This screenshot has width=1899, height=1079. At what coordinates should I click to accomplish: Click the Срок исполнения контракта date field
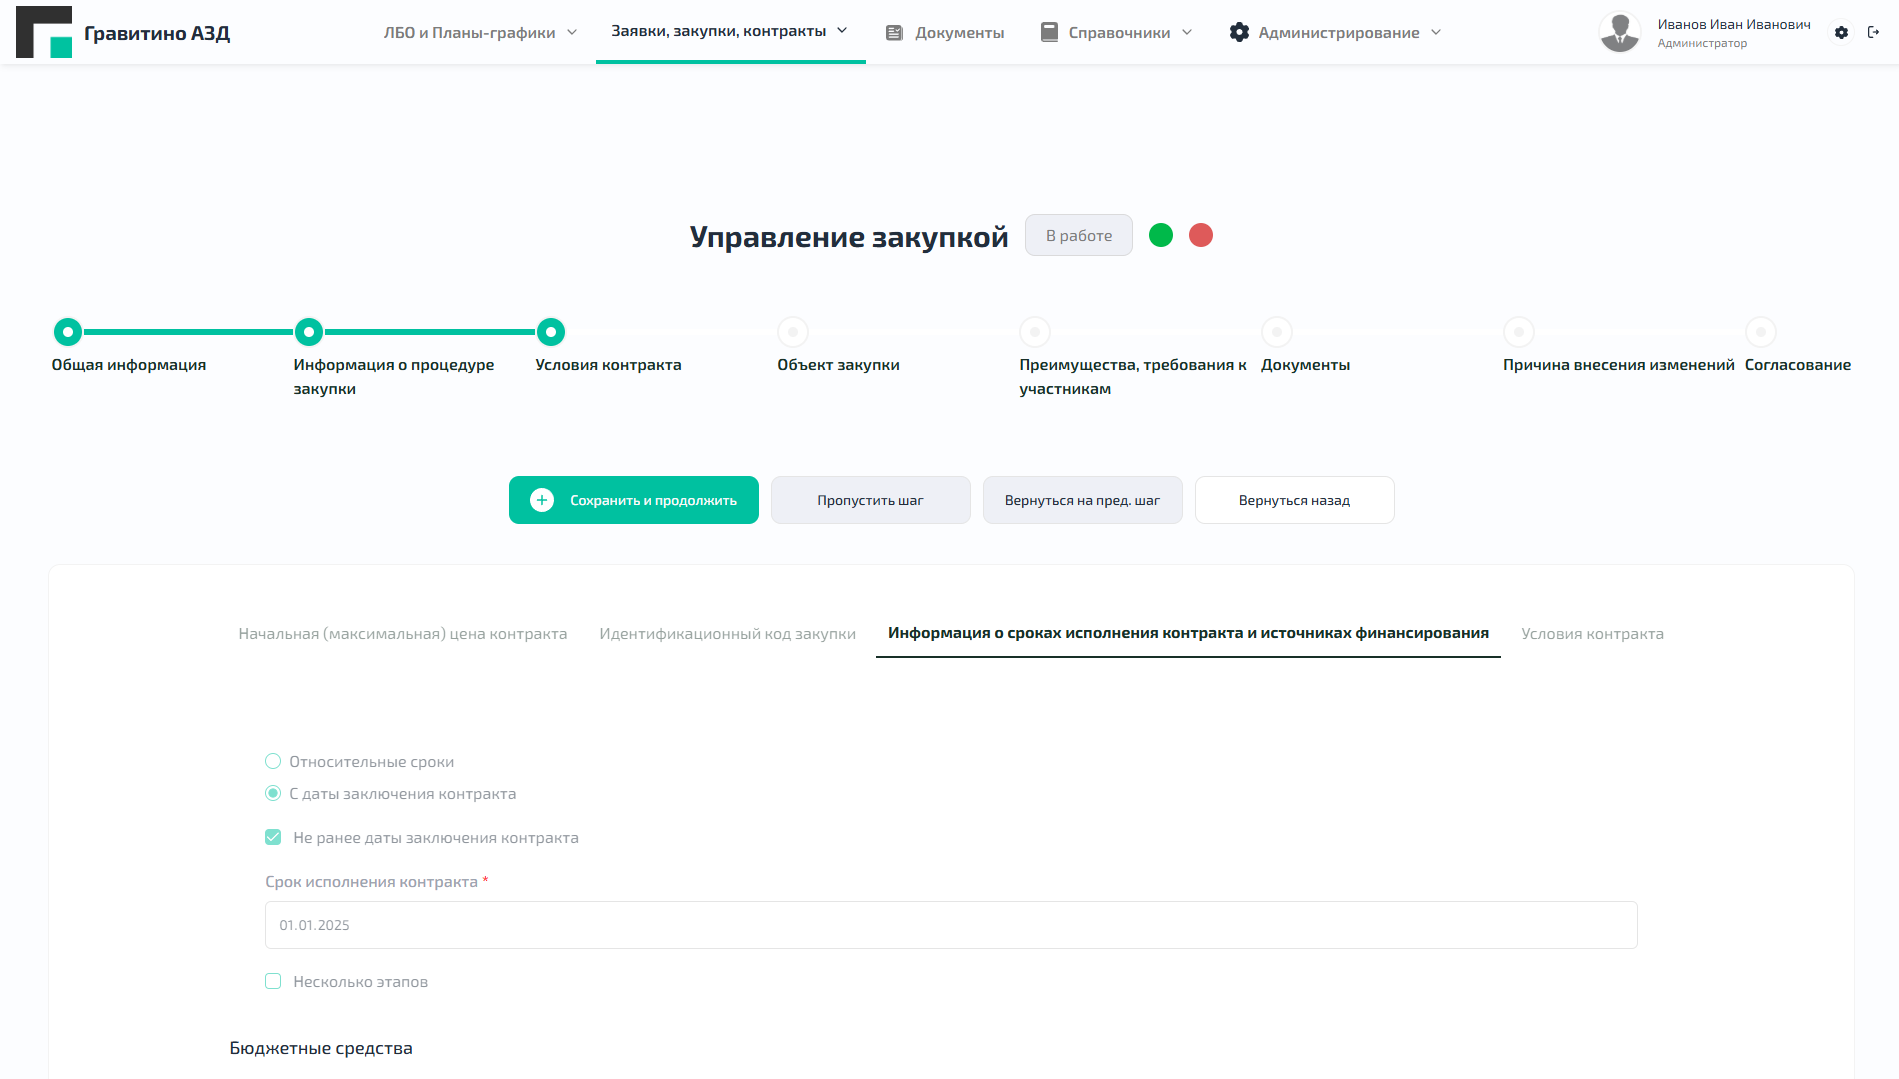(950, 924)
